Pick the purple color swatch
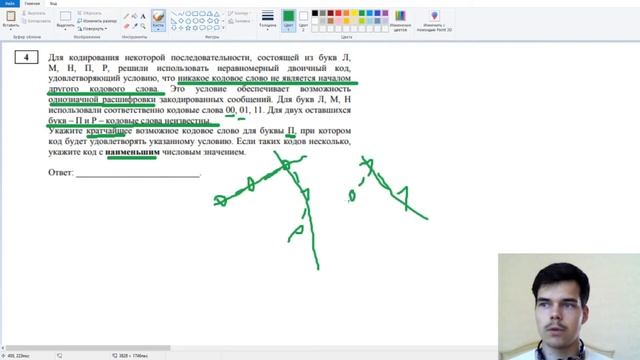This screenshot has width=640, height=360. 385,13
